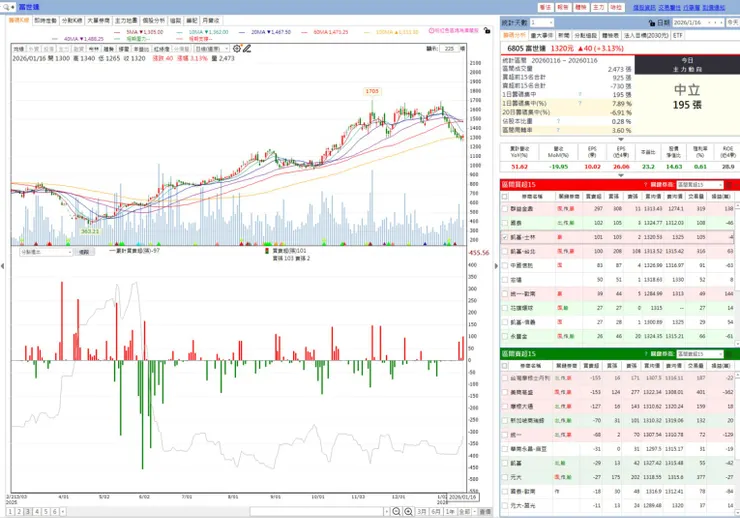Open the 日線(還原) period dropdown
The height and width of the screenshot is (518, 740).
click(212, 49)
